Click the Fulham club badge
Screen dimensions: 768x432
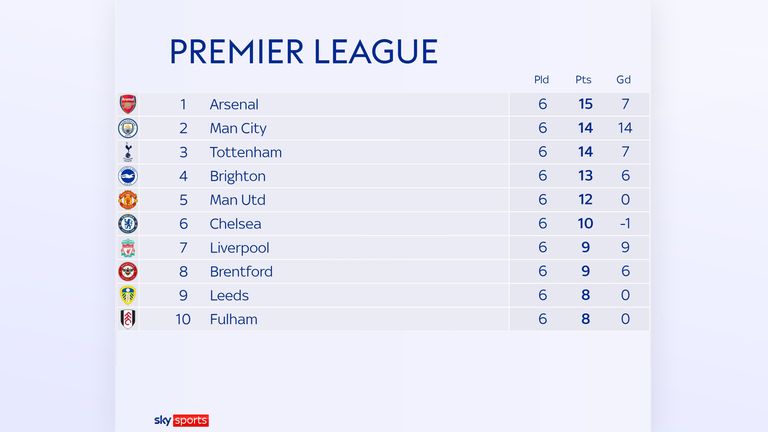(x=128, y=319)
